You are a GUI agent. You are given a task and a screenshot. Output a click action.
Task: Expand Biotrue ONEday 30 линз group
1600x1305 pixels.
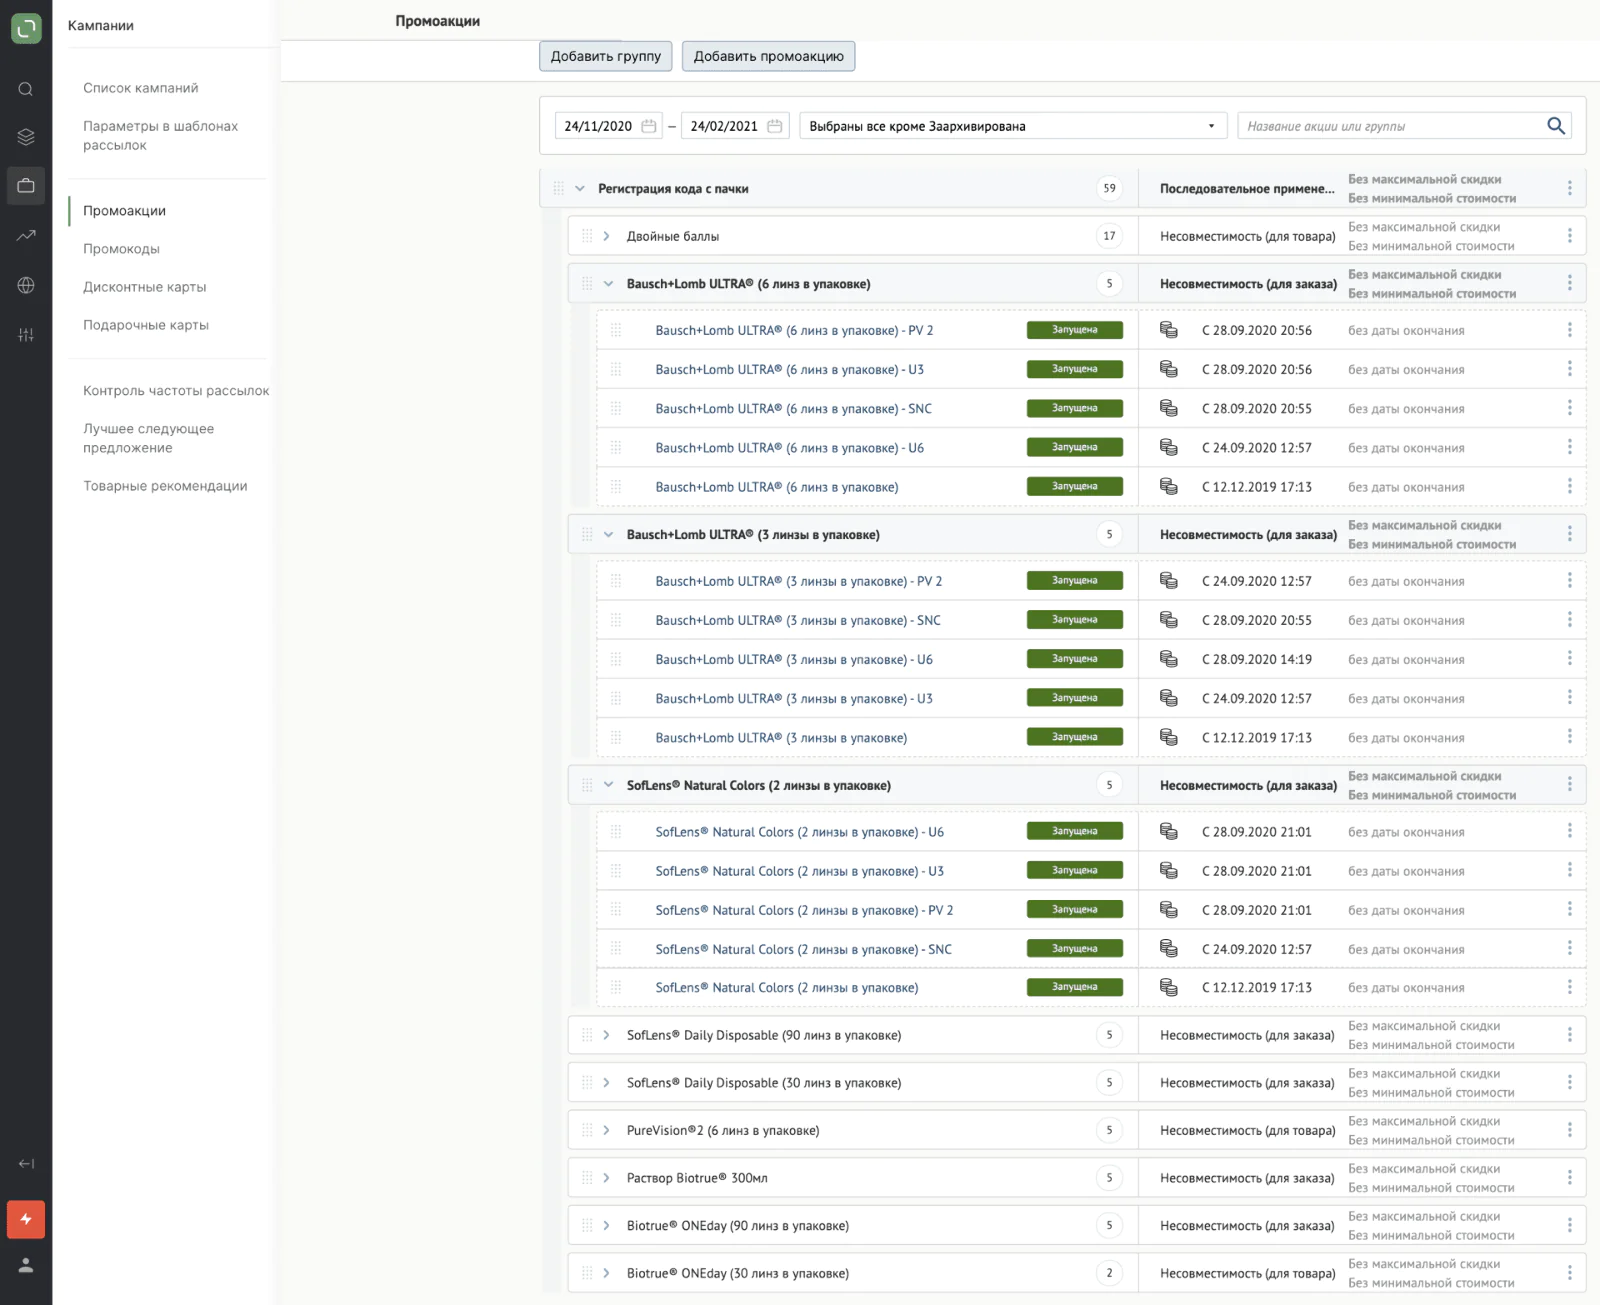click(607, 1273)
